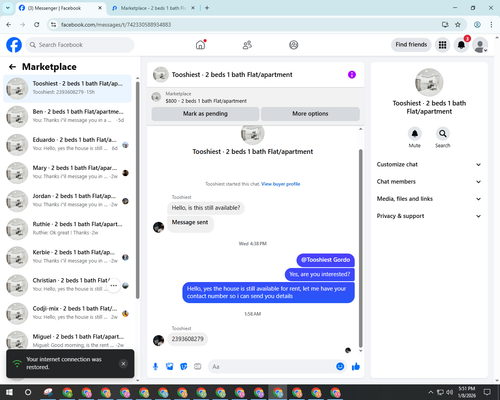
Task: Click the back arrow next to Marketplace
Action: point(12,67)
